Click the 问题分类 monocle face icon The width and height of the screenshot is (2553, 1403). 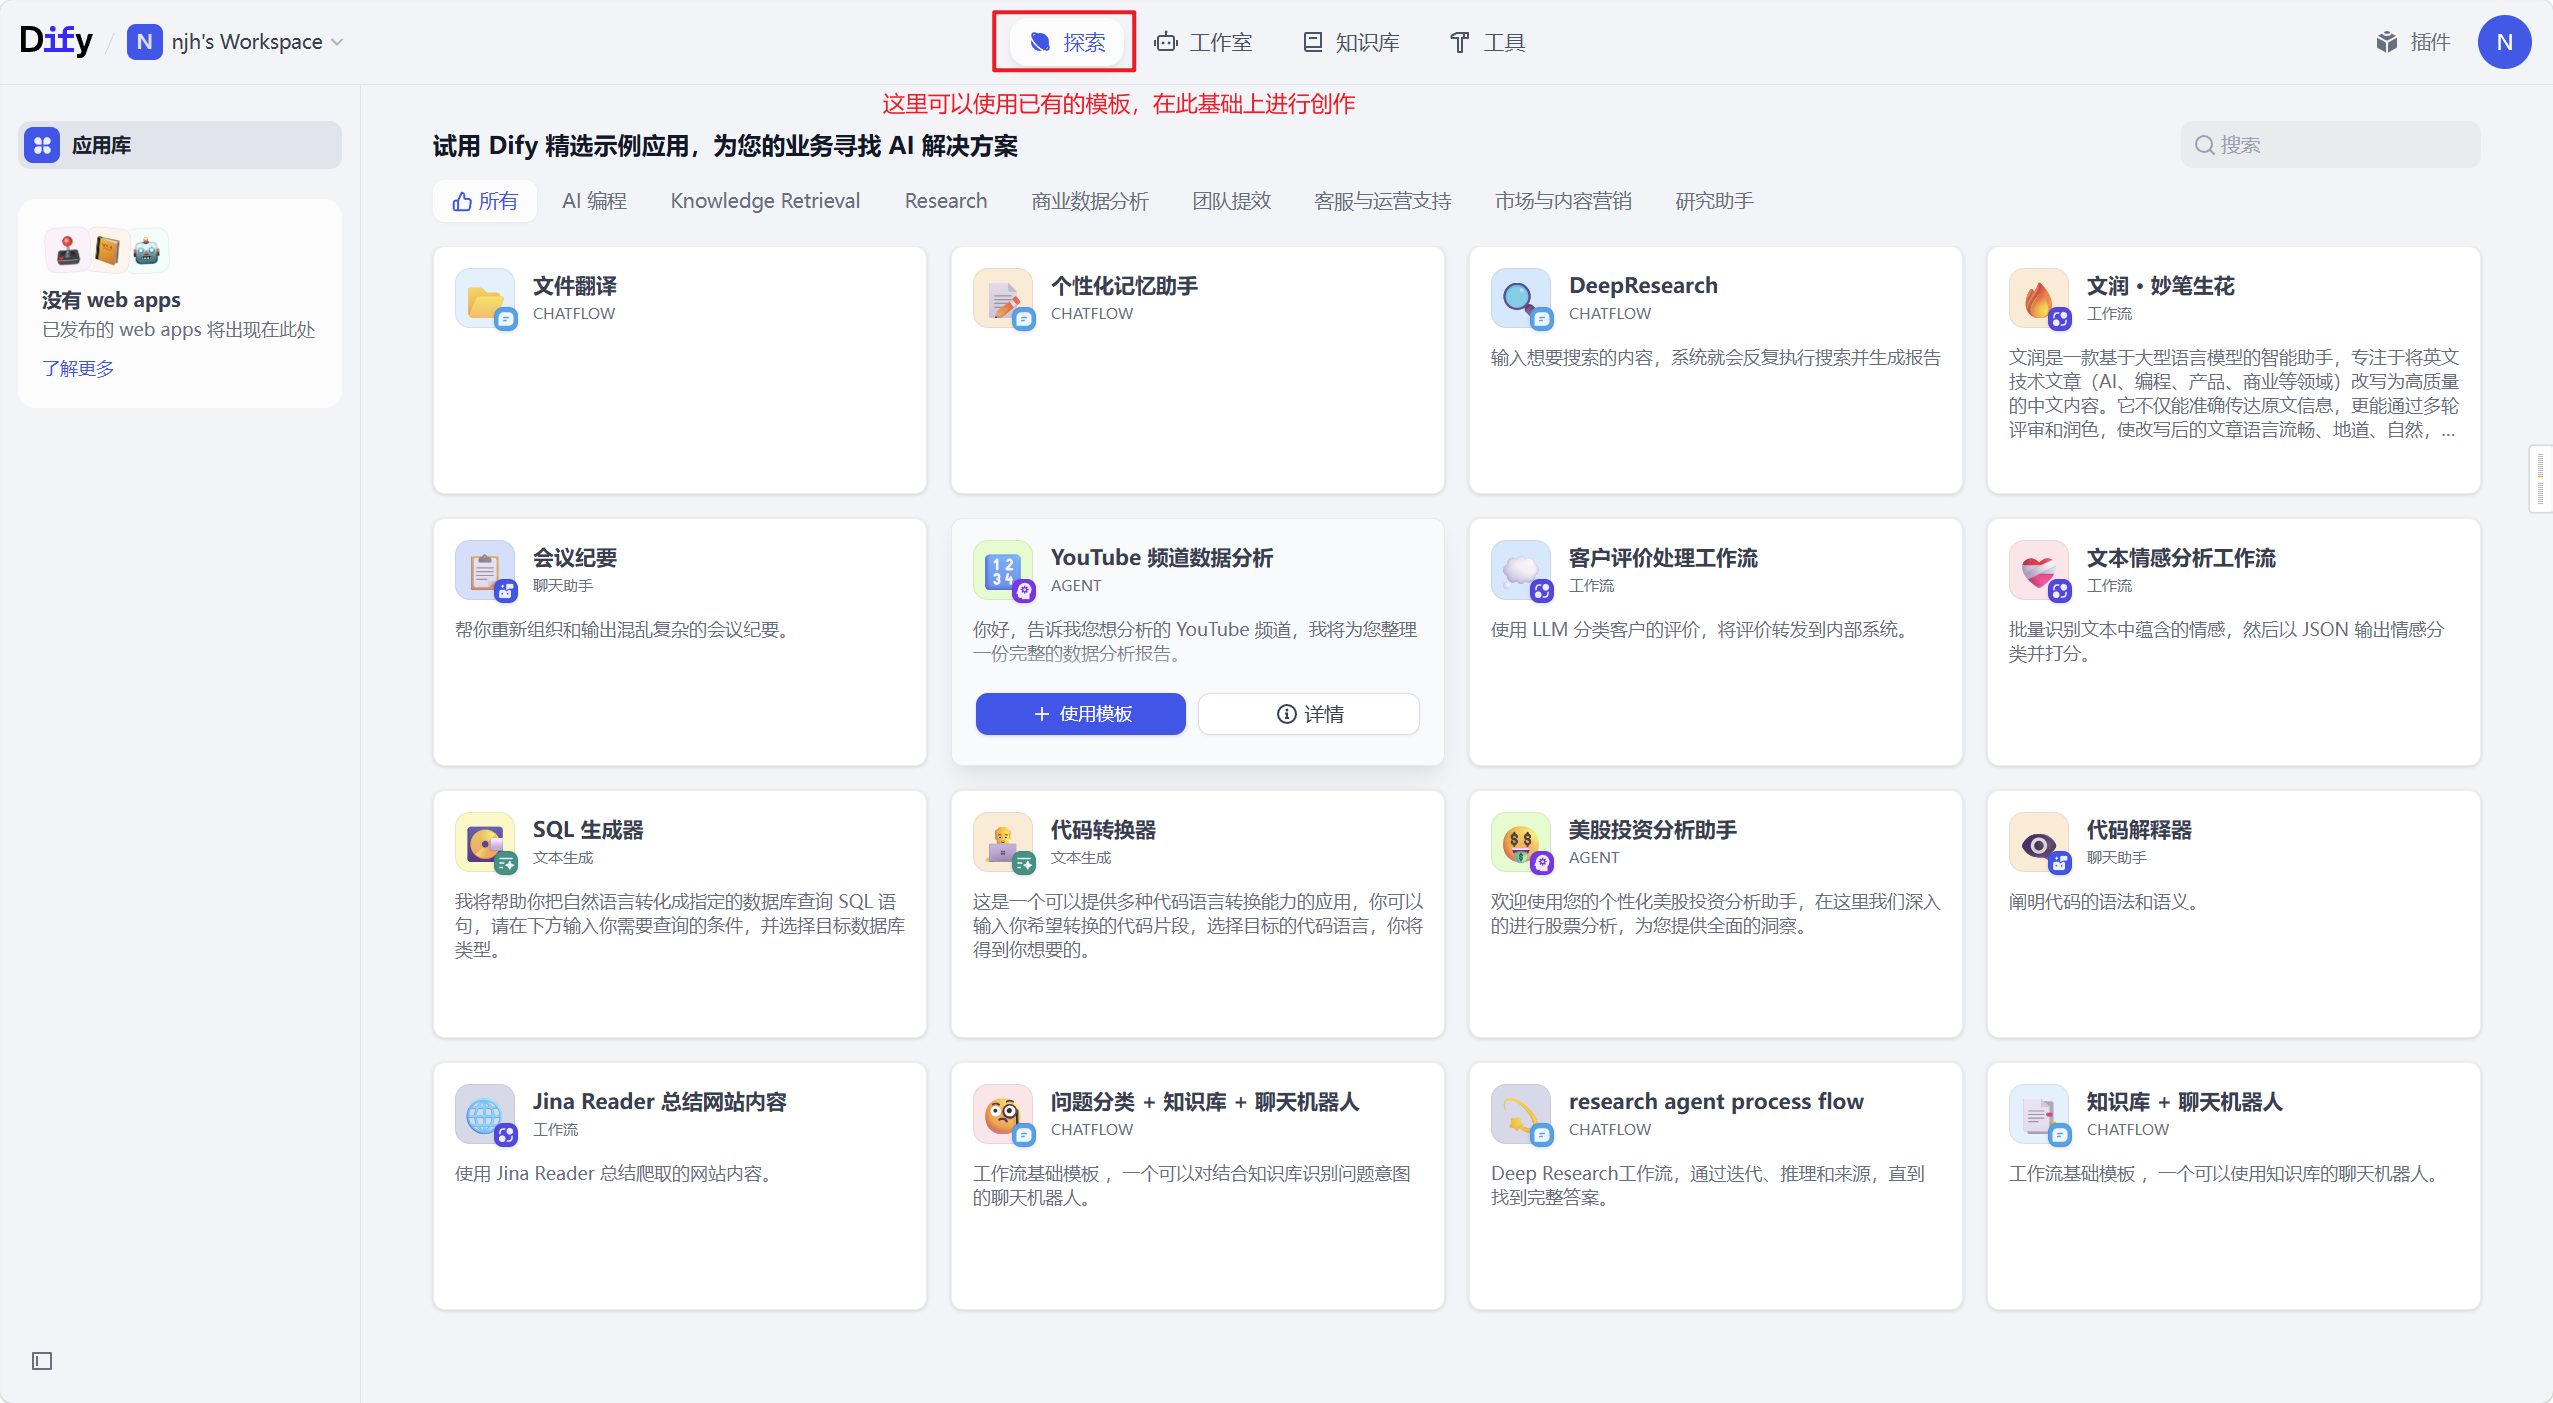point(1003,1114)
